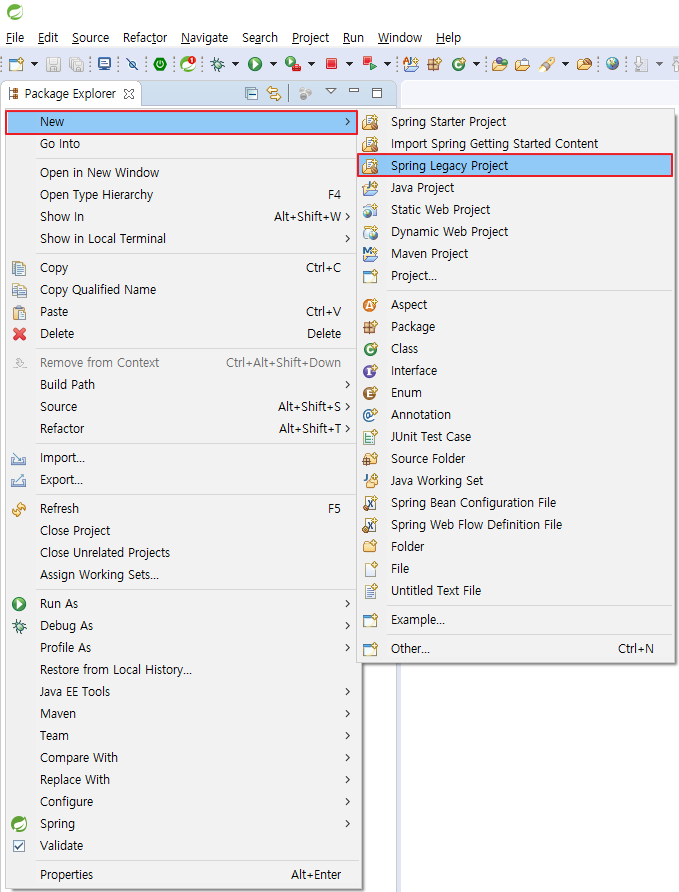Expand the Maven submenu
Screen dimensions: 679x892
point(182,713)
